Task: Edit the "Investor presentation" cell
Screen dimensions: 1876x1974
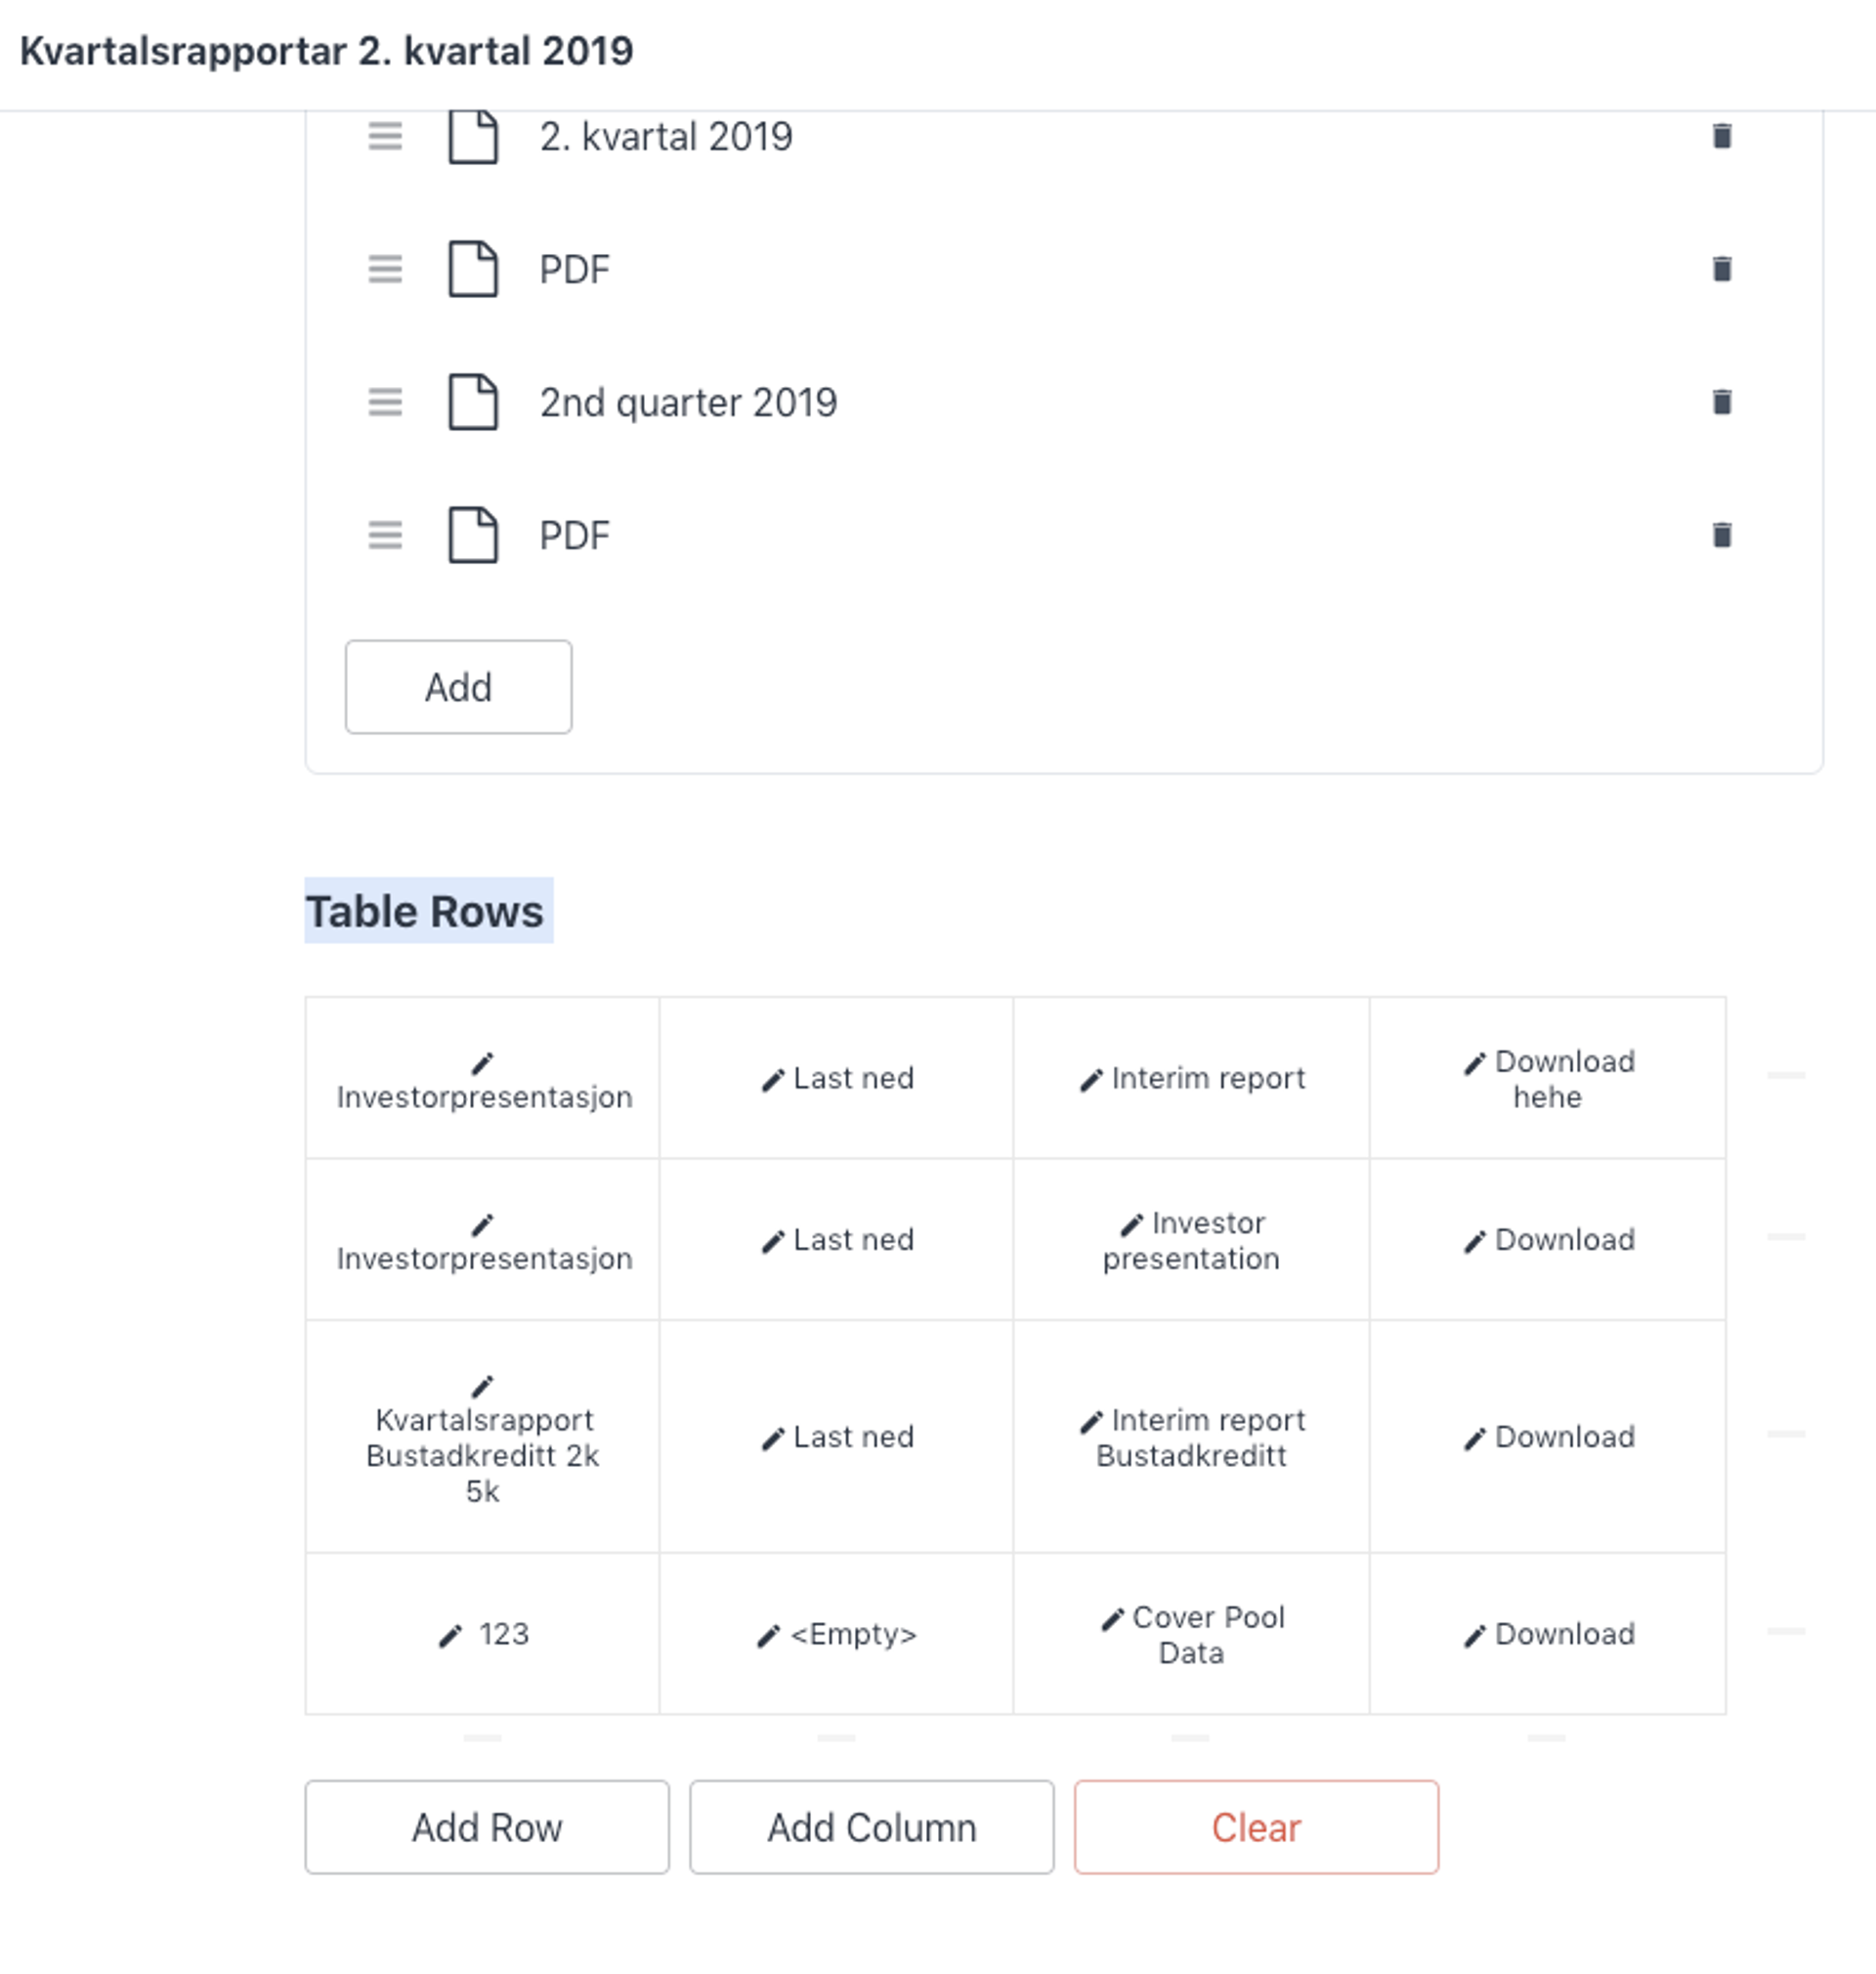Action: coord(1191,1240)
